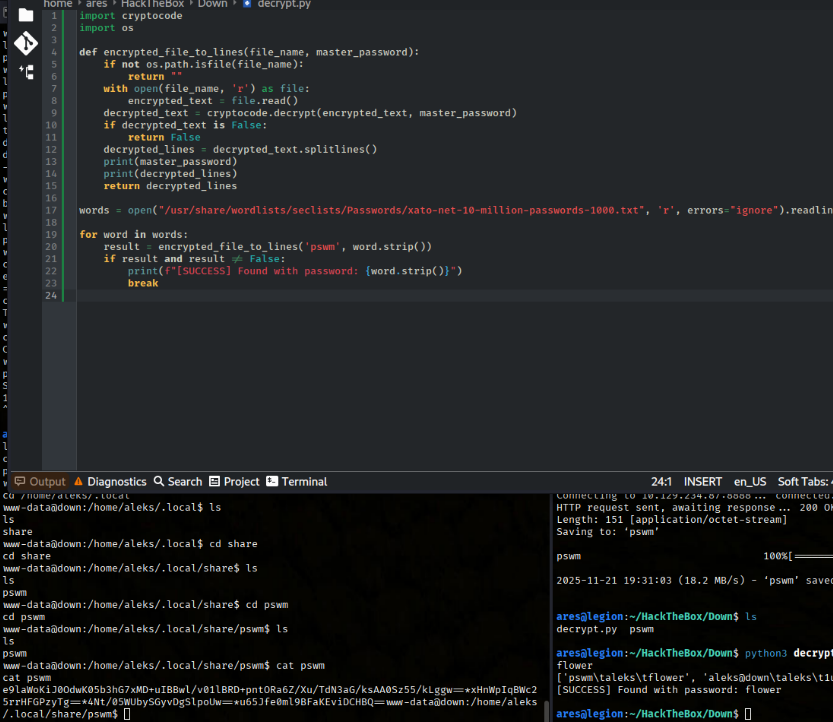Click the wordlist path string on line 17
This screenshot has height=722, width=833.
(x=401, y=210)
